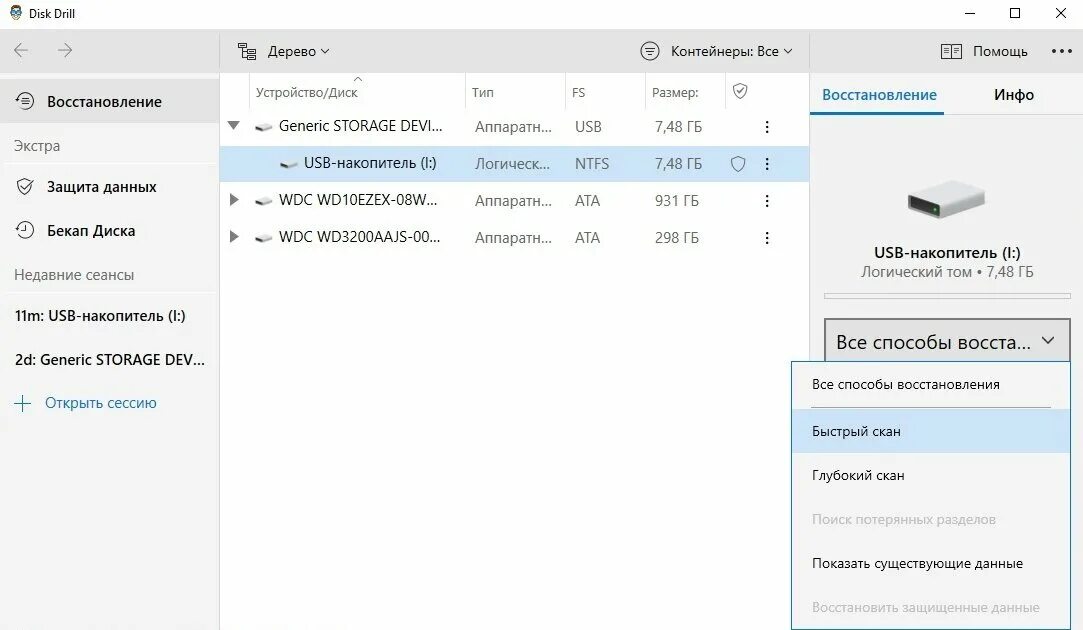Viewport: 1083px width, 630px height.
Task: Sort by Размер column header
Action: coord(675,93)
